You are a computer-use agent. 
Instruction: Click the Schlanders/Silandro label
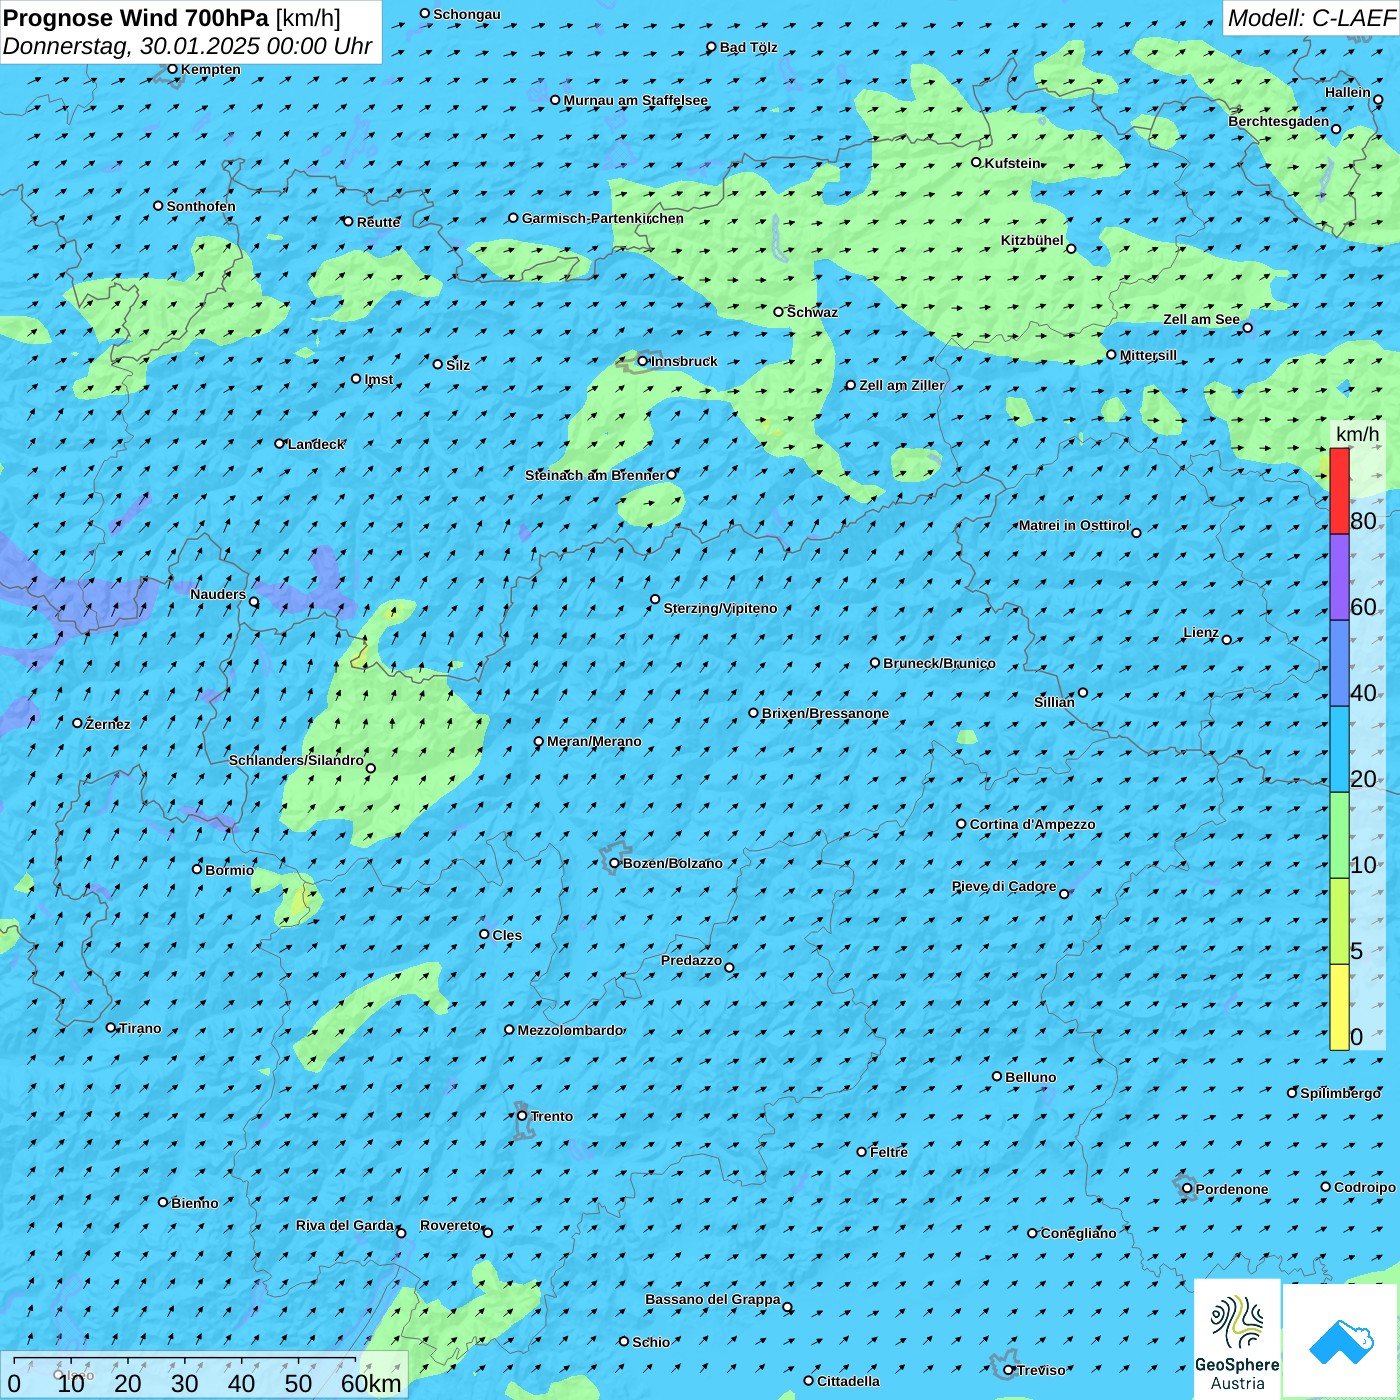[x=296, y=760]
